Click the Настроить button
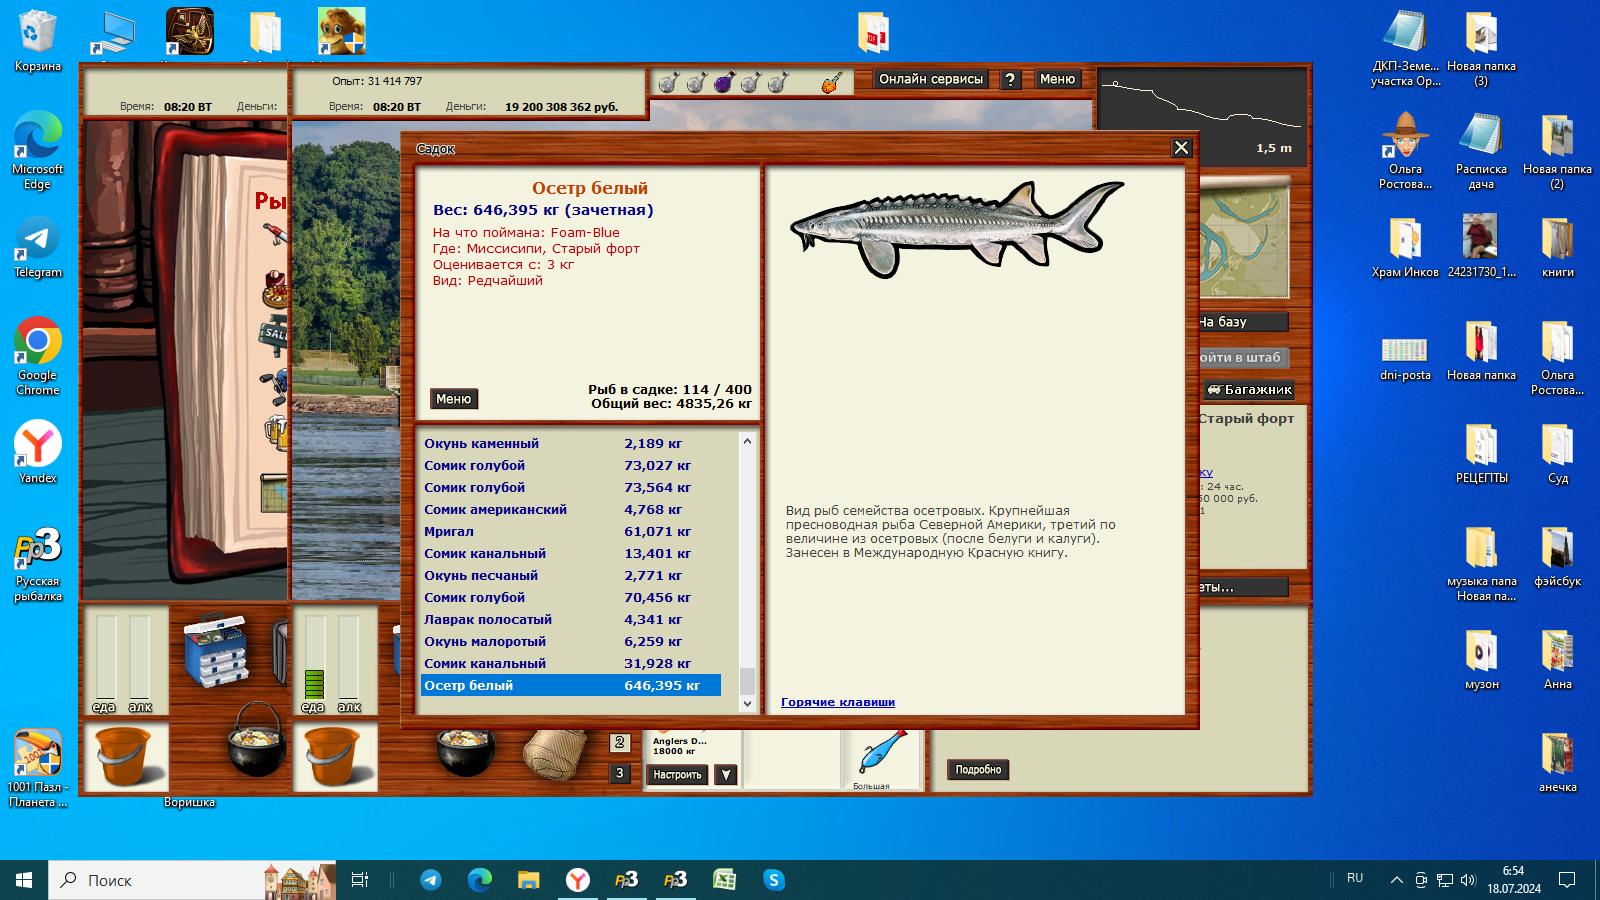This screenshot has height=900, width=1600. 678,775
